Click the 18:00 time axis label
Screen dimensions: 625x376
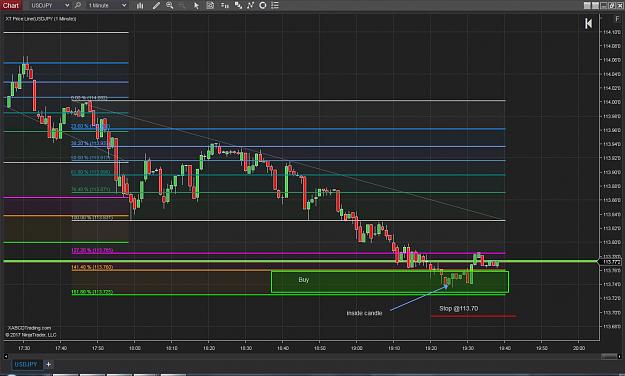pyautogui.click(x=135, y=348)
